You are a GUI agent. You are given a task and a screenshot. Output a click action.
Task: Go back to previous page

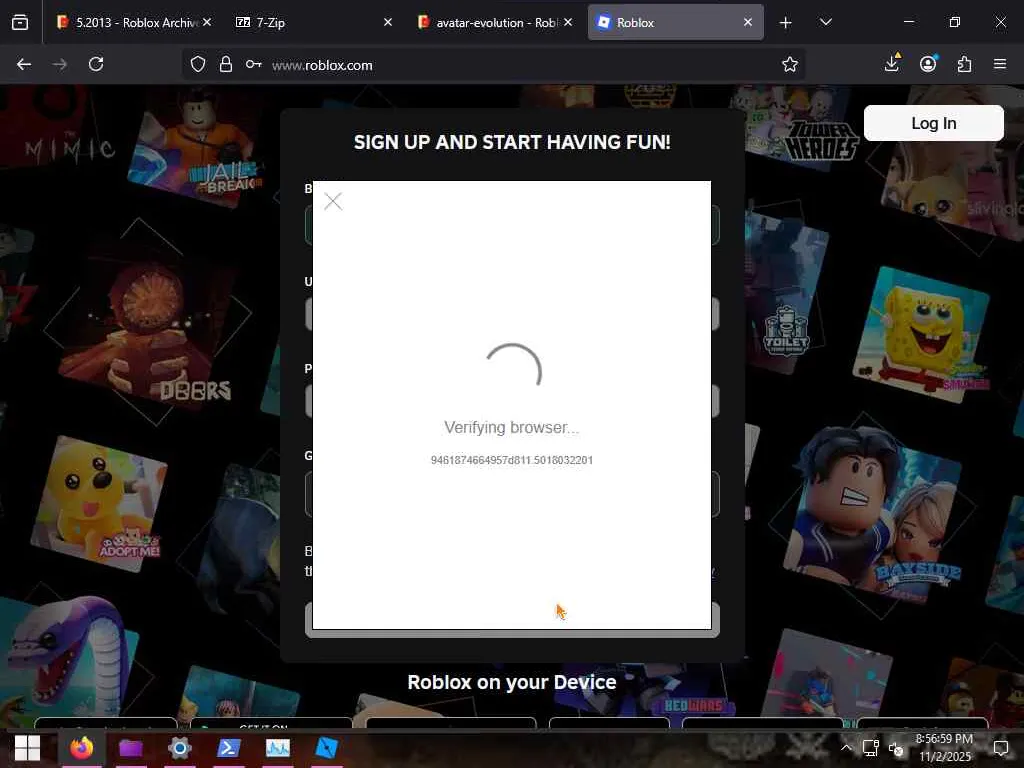coord(24,64)
